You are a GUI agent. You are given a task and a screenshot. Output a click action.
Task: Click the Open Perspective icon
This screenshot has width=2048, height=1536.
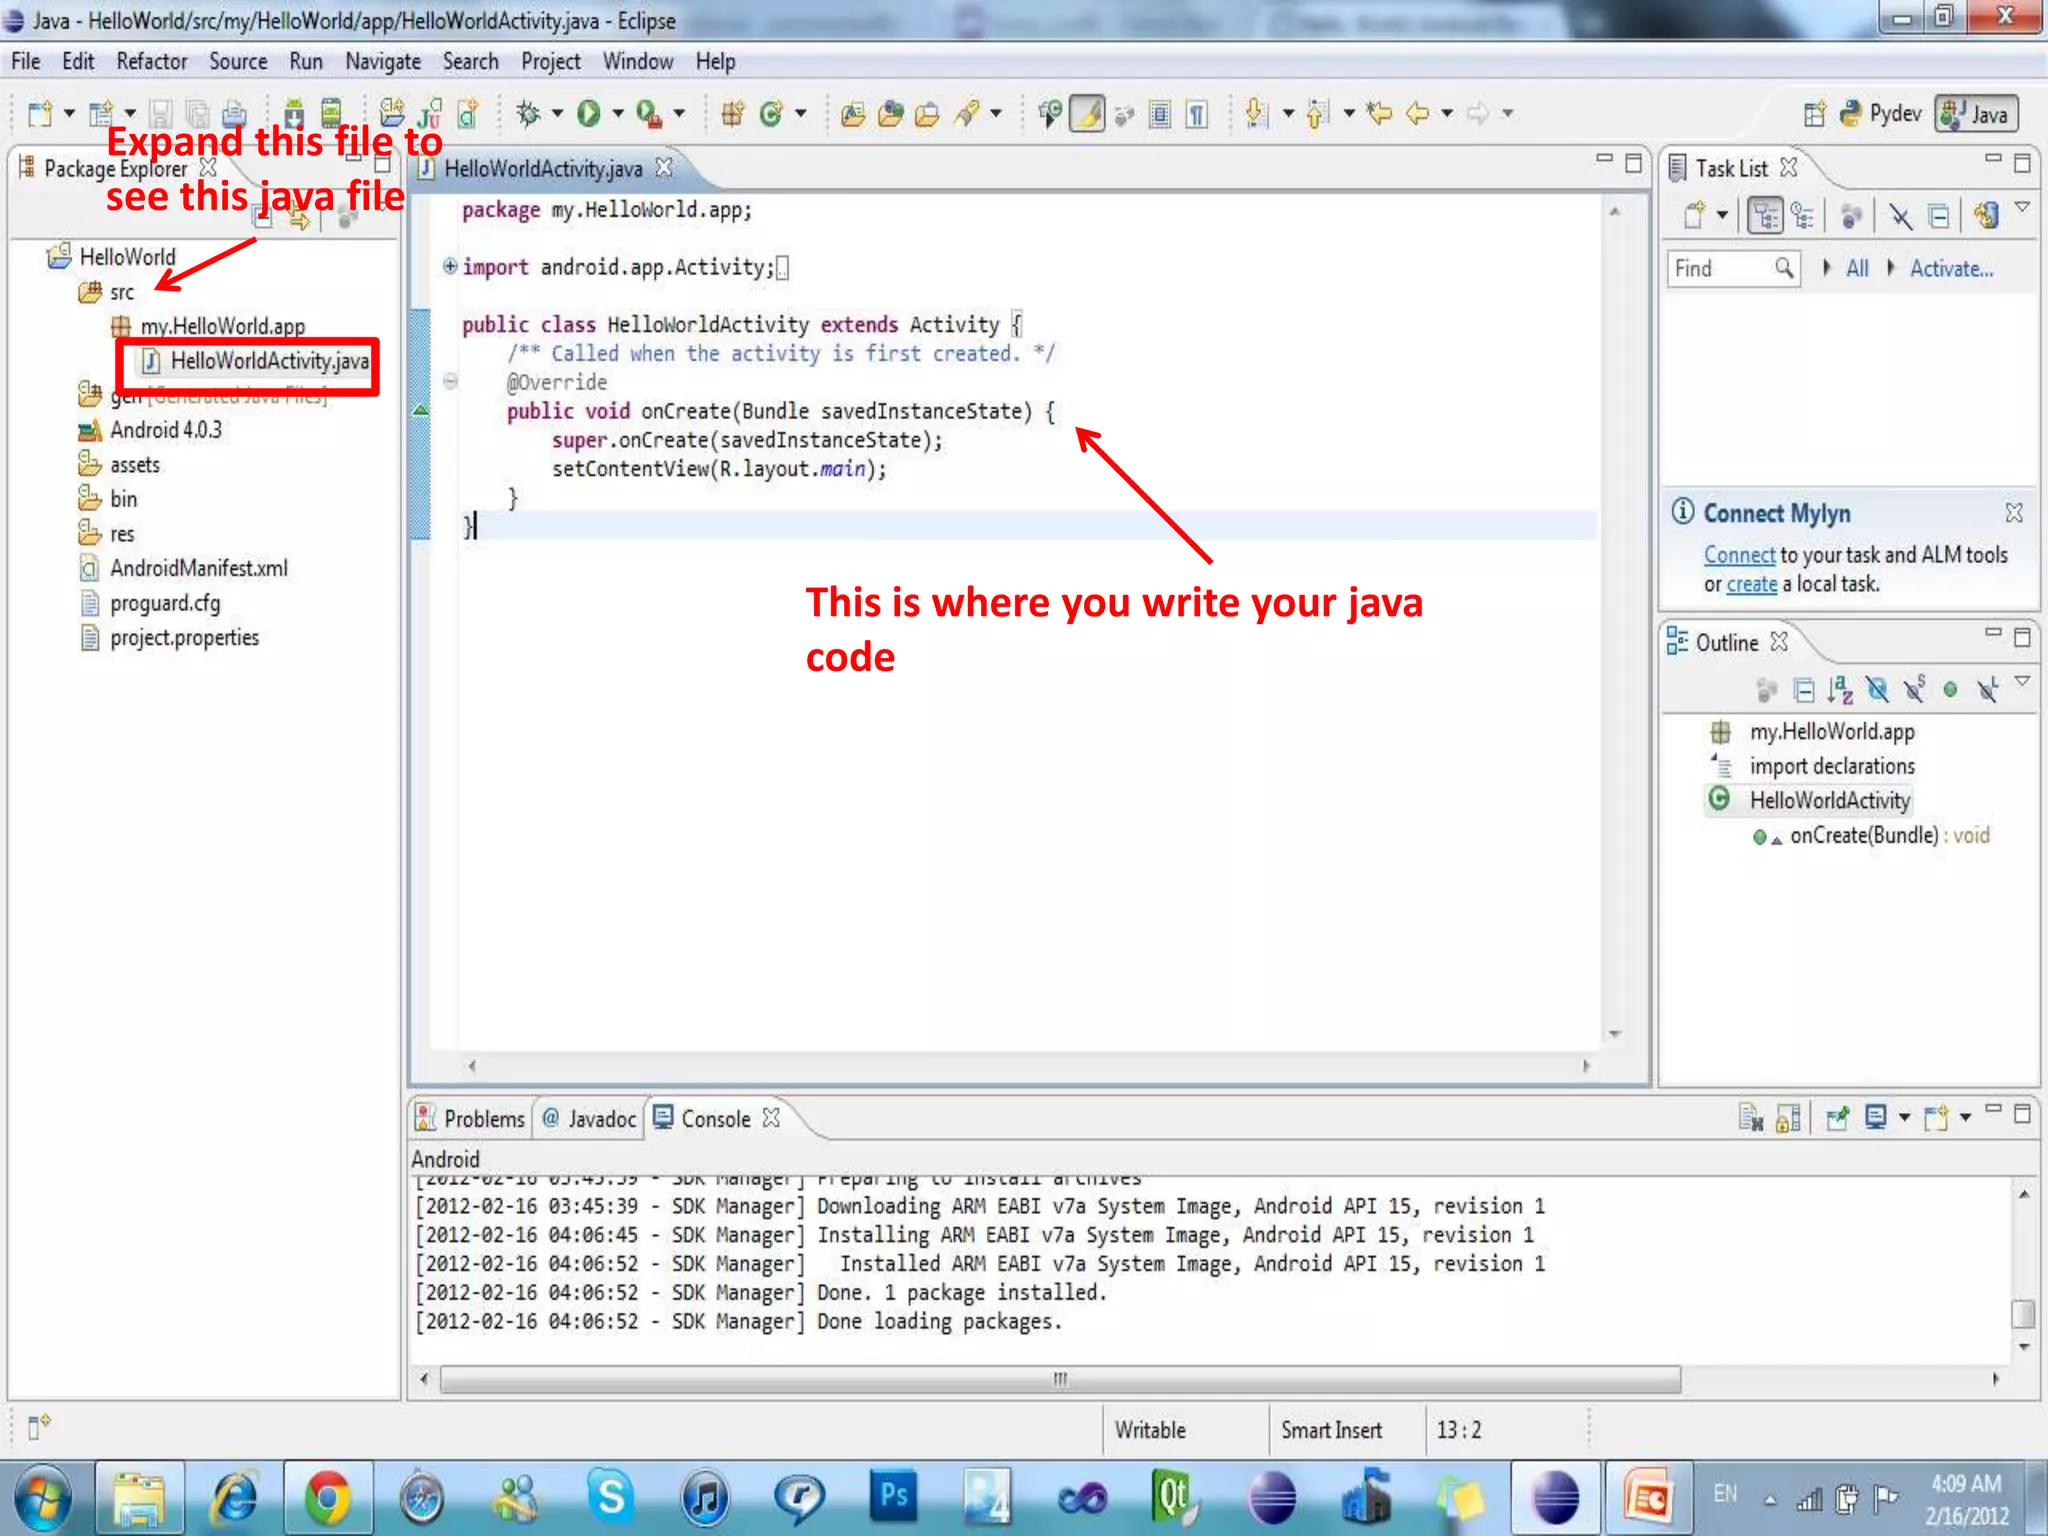(x=1815, y=114)
